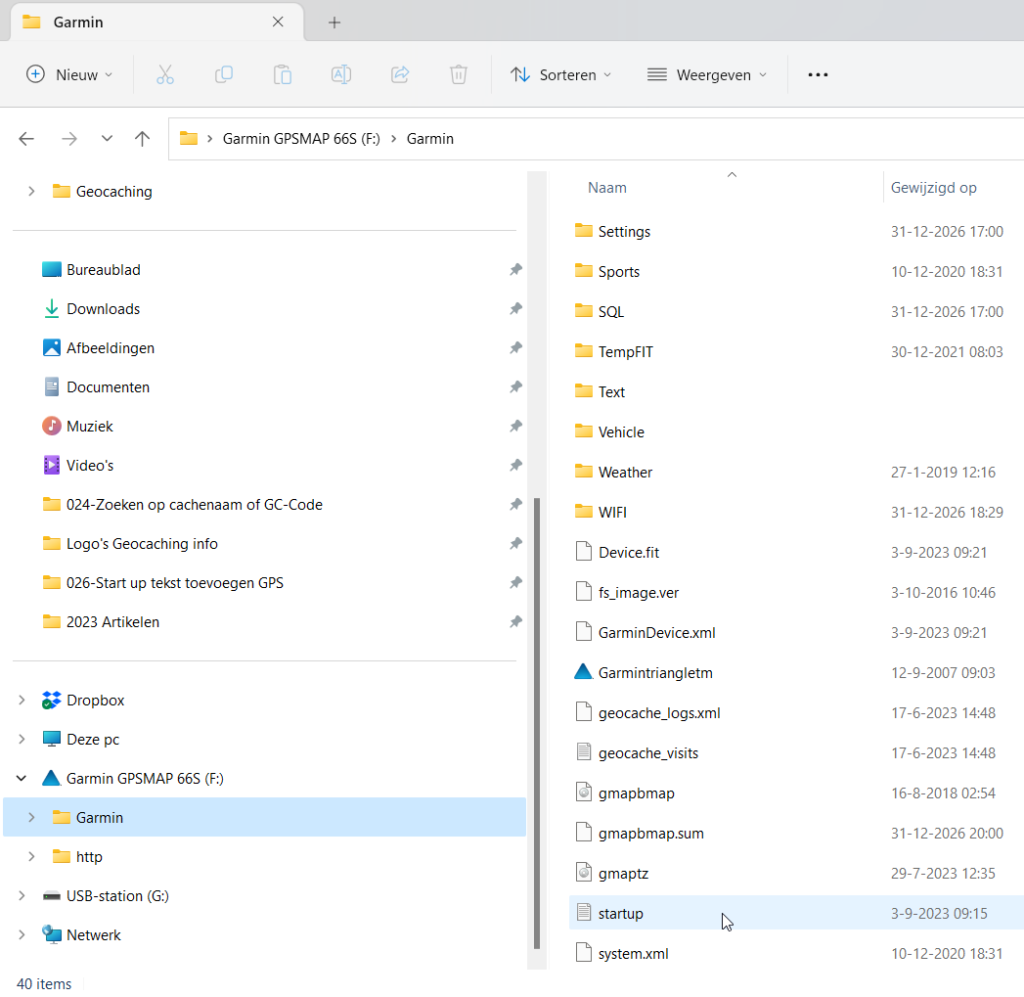Unpin Bureaublad using its pin icon

pyautogui.click(x=515, y=270)
